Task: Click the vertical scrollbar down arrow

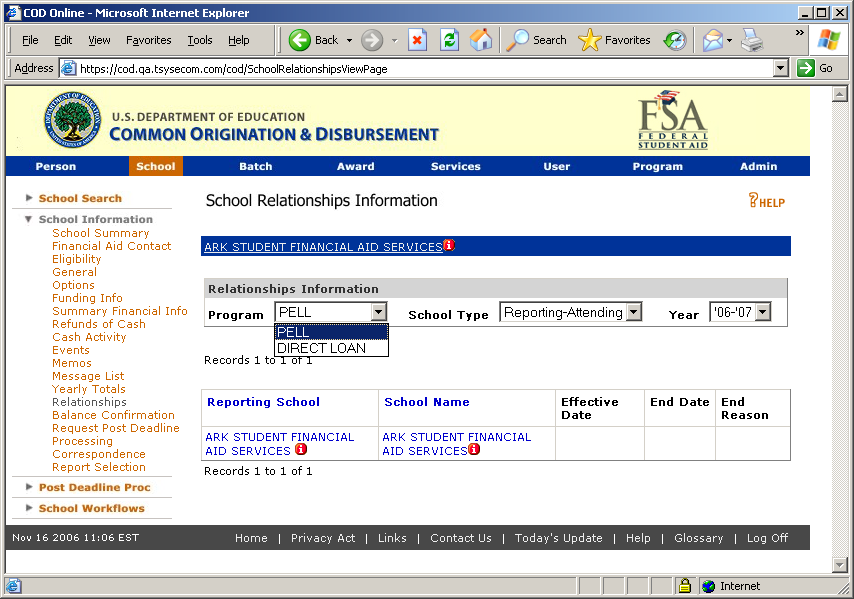Action: (840, 565)
